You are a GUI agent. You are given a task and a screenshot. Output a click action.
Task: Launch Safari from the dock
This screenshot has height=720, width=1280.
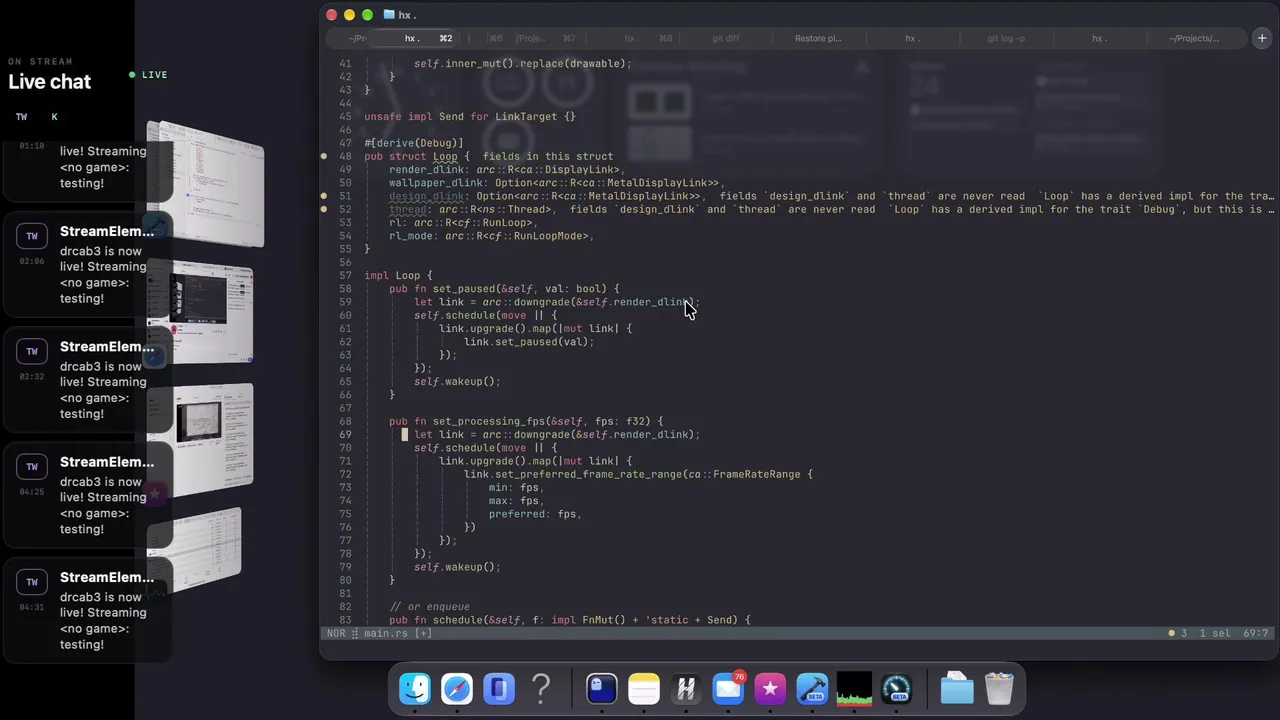(457, 688)
